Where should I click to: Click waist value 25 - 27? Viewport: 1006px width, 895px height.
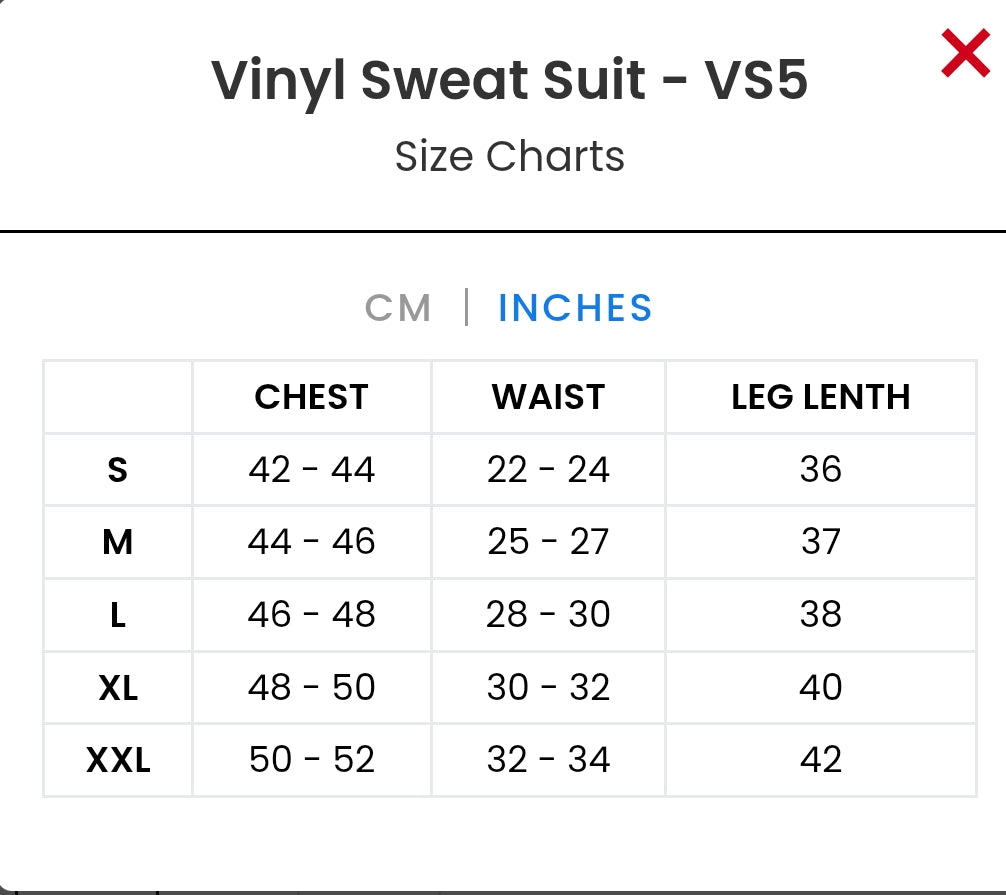(x=548, y=542)
